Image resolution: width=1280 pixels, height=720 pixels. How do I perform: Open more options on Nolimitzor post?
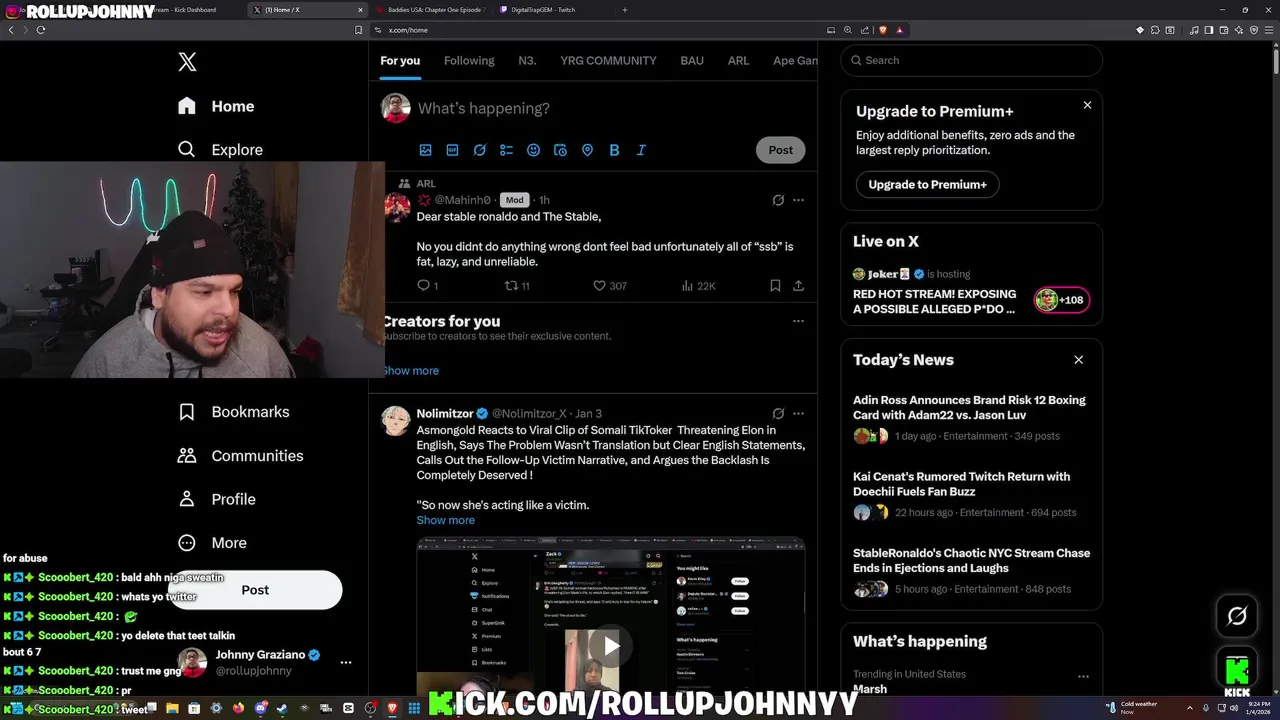point(798,413)
